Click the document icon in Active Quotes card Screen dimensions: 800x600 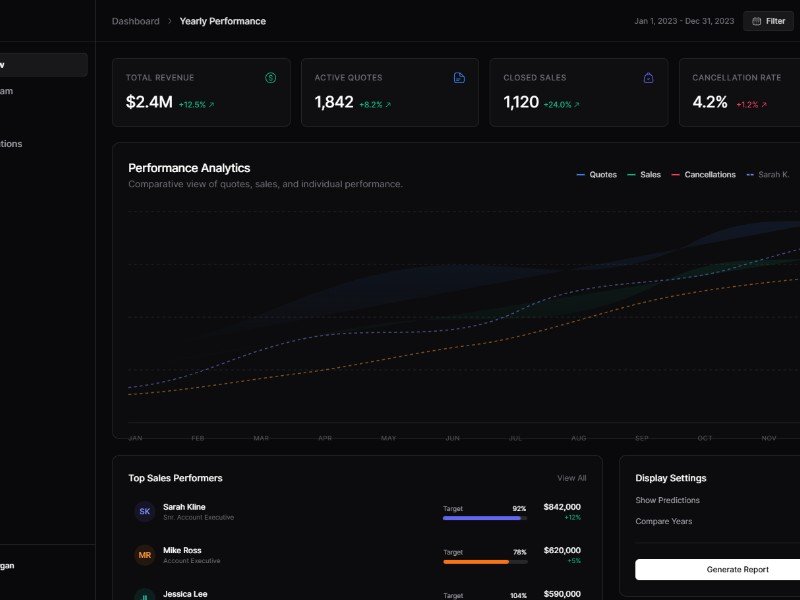click(459, 78)
